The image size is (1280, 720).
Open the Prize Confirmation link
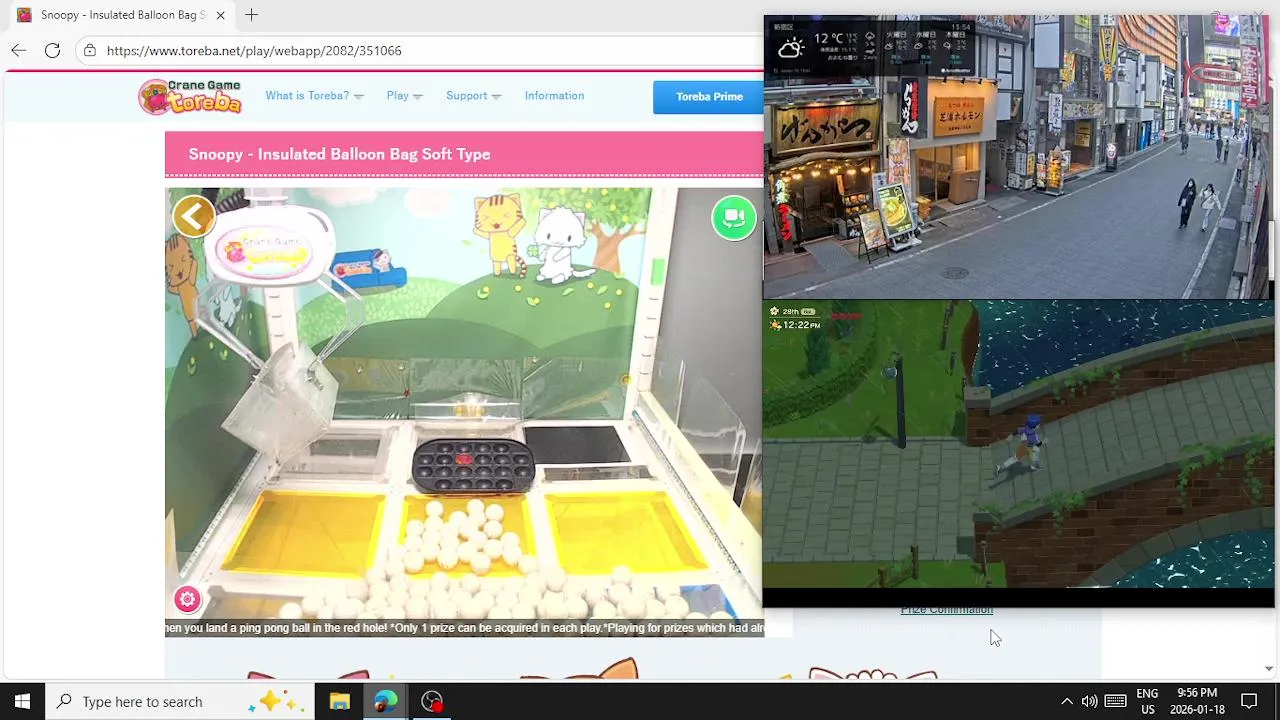coord(947,611)
